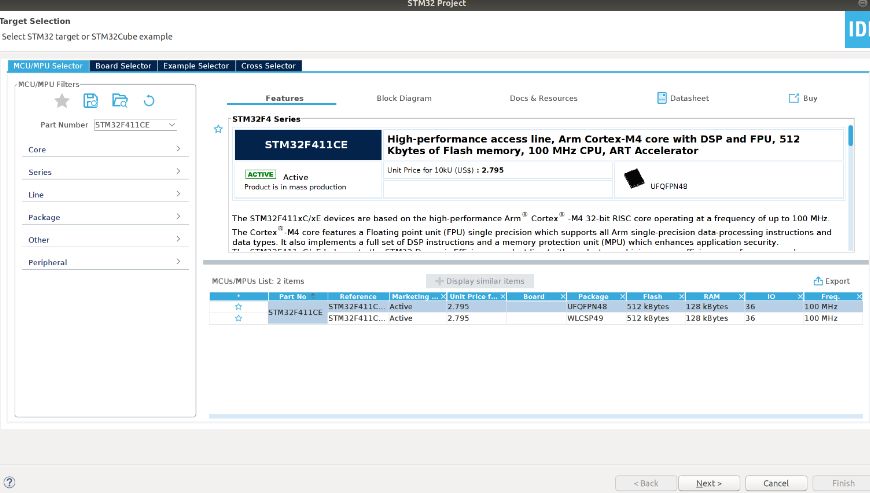This screenshot has height=493, width=870.
Task: Expand the Other filter section
Action: (105, 240)
